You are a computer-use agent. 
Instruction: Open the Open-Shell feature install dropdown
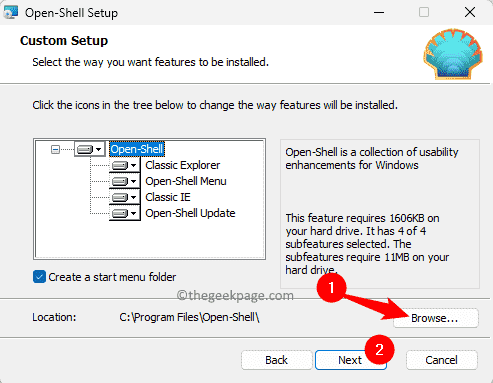click(x=89, y=149)
